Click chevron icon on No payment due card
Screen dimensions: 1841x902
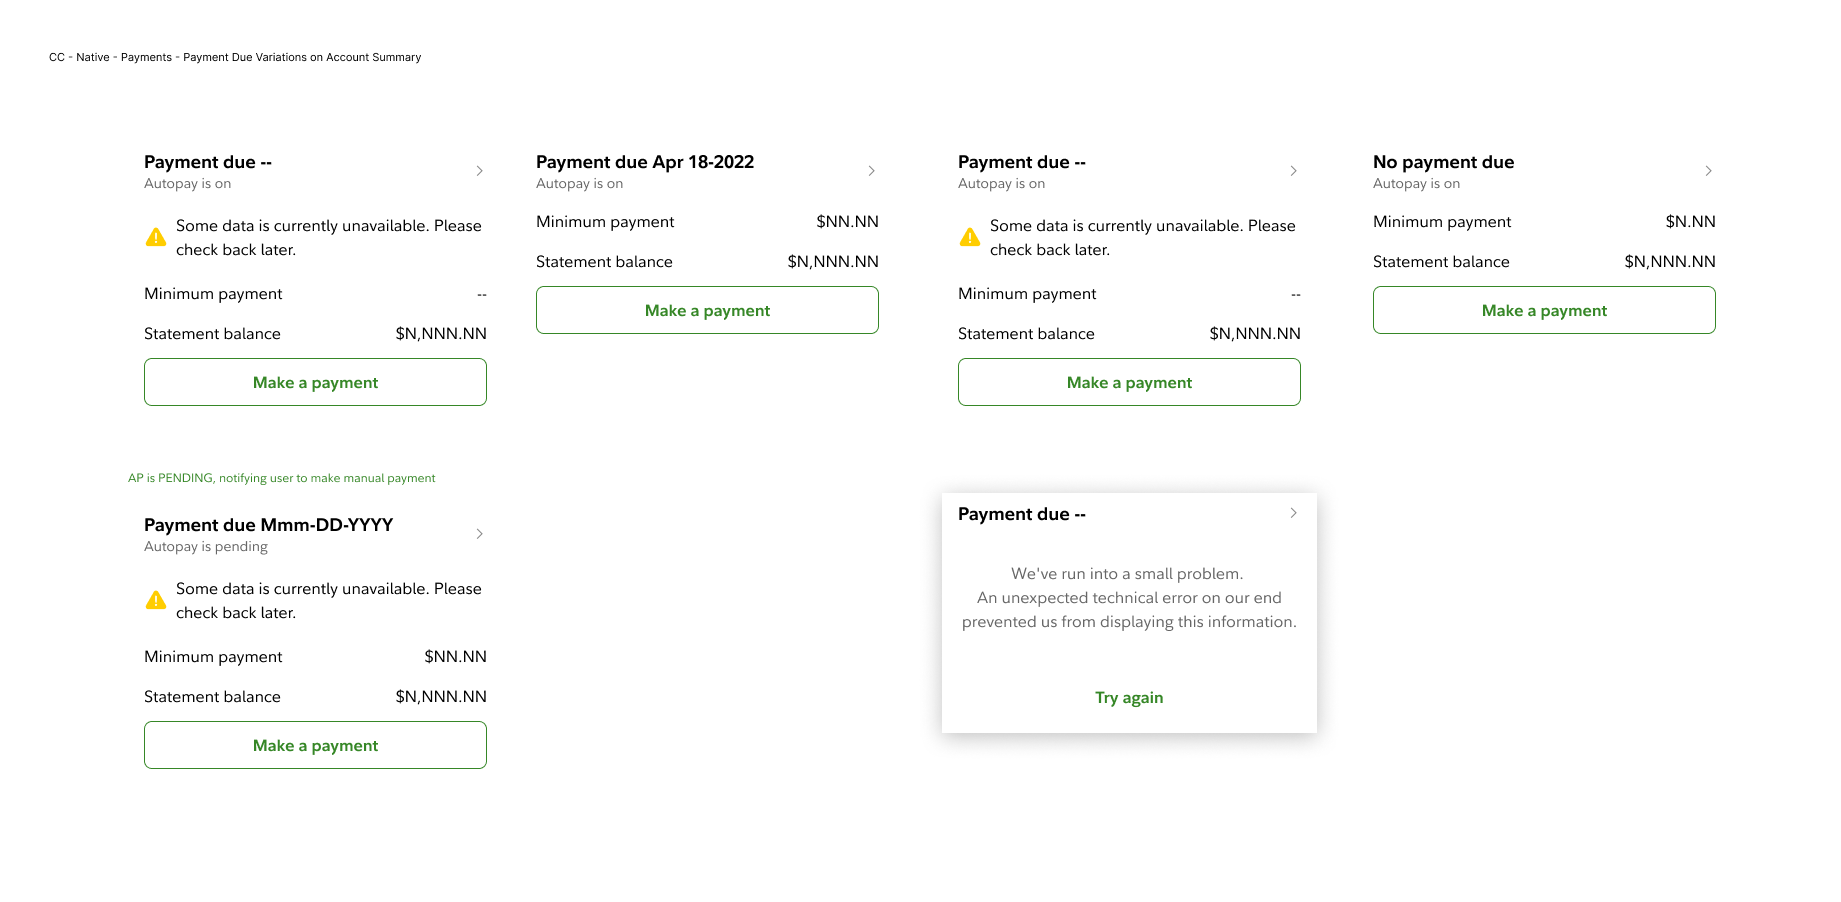coord(1708,170)
